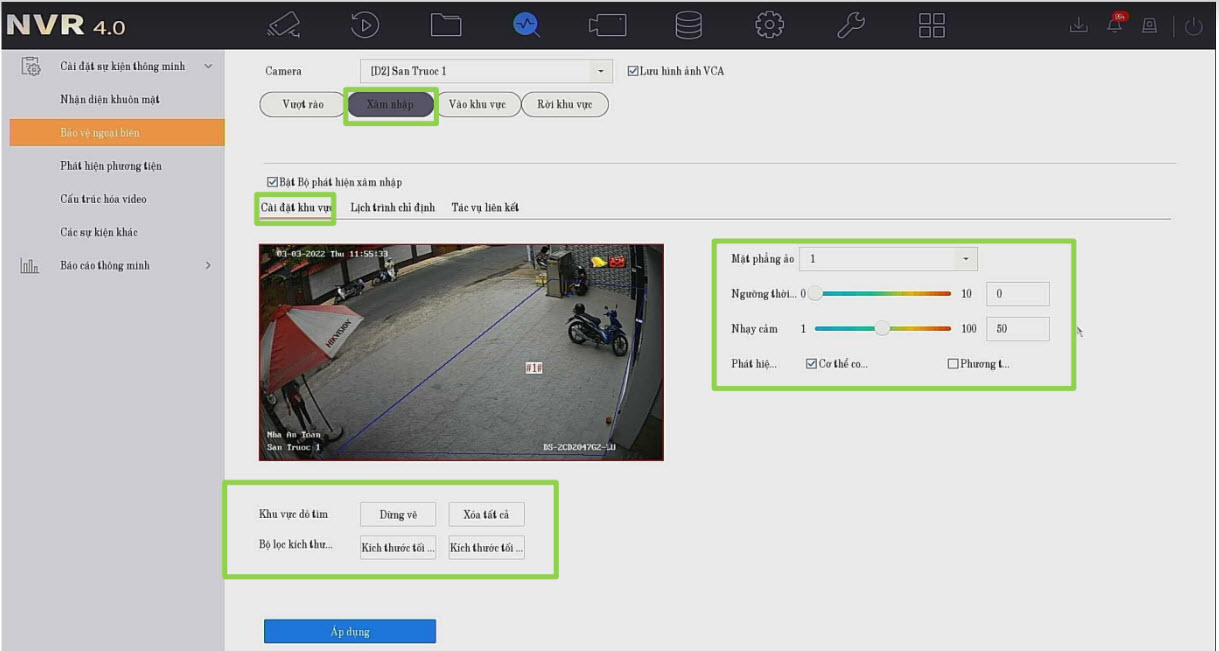
Task: Open the storage database icon
Action: coord(688,25)
